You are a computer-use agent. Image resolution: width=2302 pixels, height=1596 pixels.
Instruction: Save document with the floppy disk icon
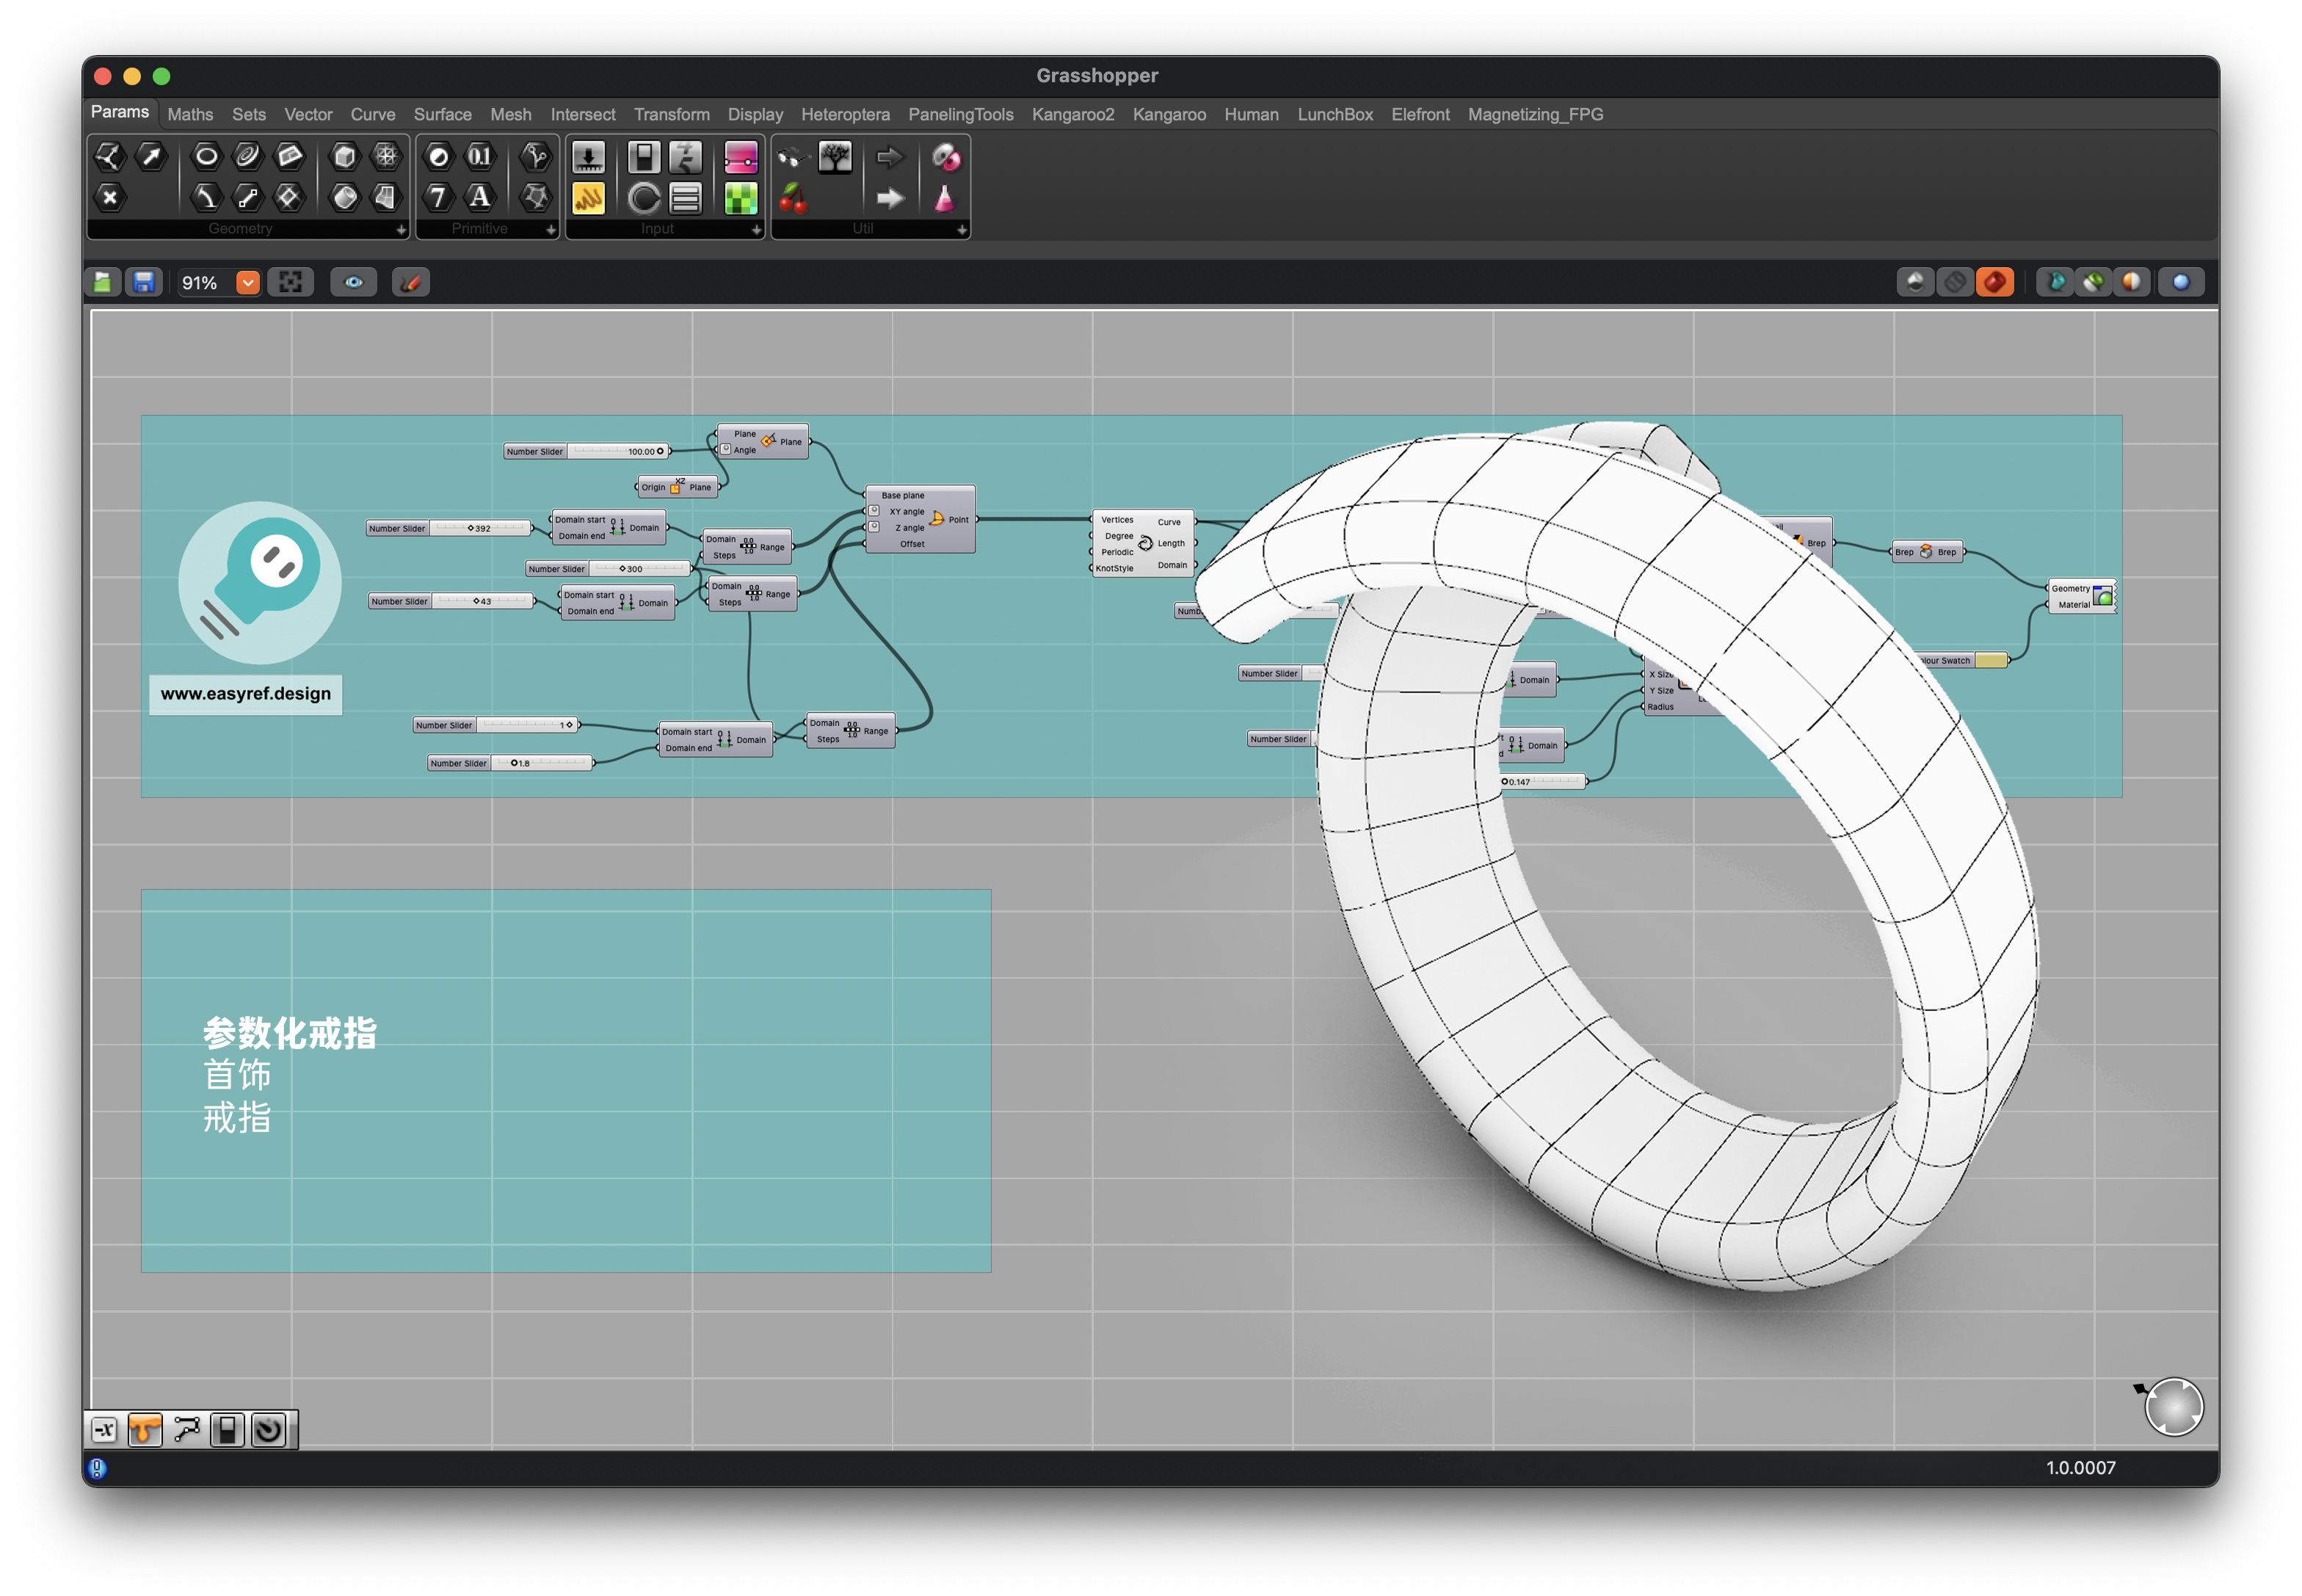(144, 283)
